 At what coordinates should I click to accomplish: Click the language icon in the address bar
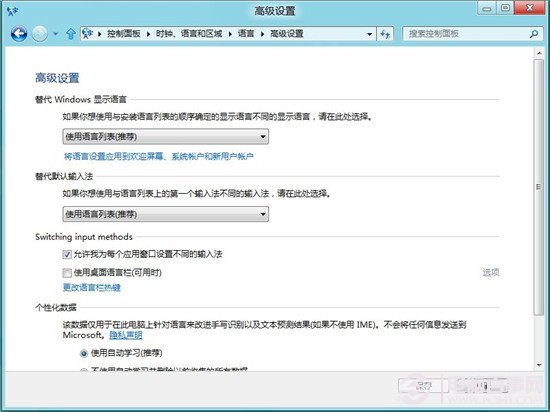click(87, 34)
